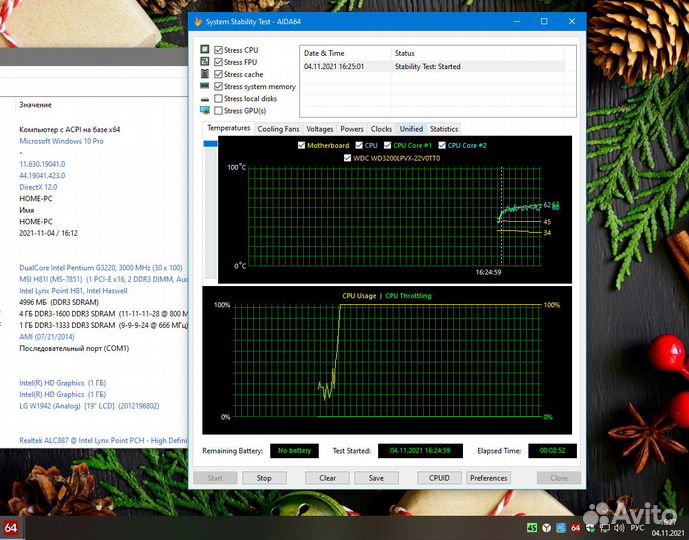Maximize the System Stability Test window
Viewport: 689px width, 540px height.
(x=544, y=21)
